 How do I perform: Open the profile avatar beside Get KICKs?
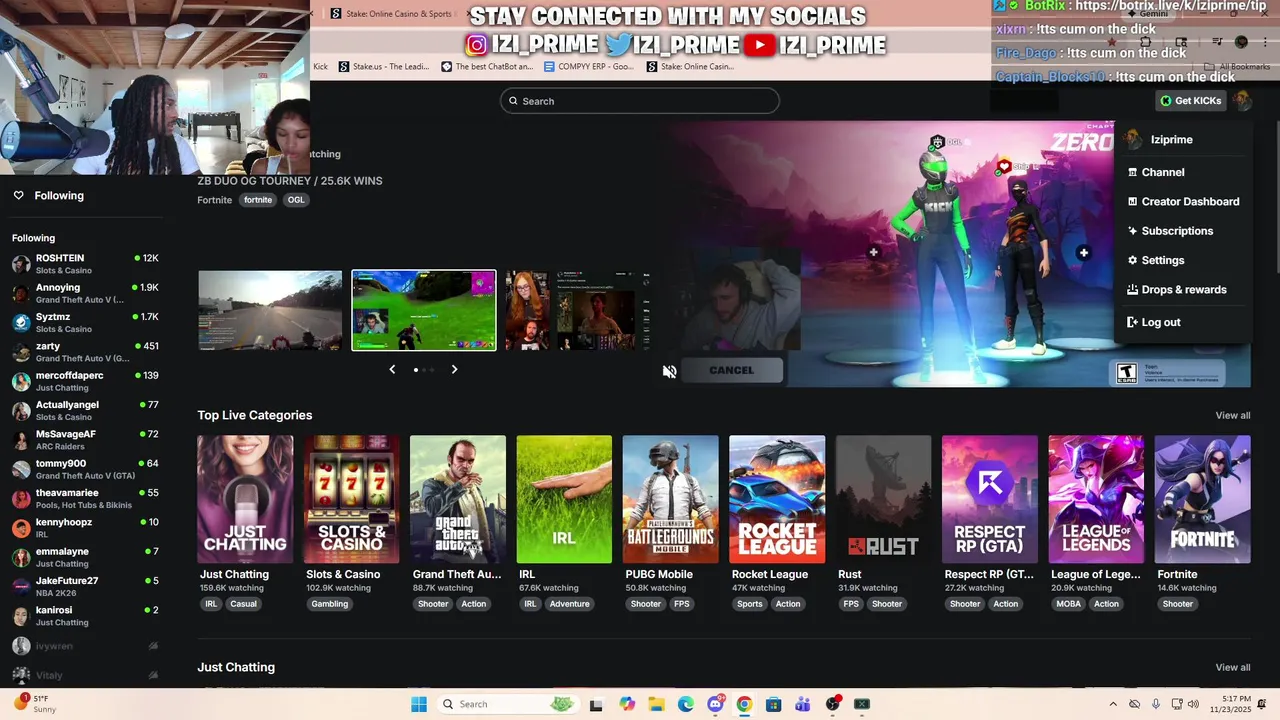coord(1242,100)
